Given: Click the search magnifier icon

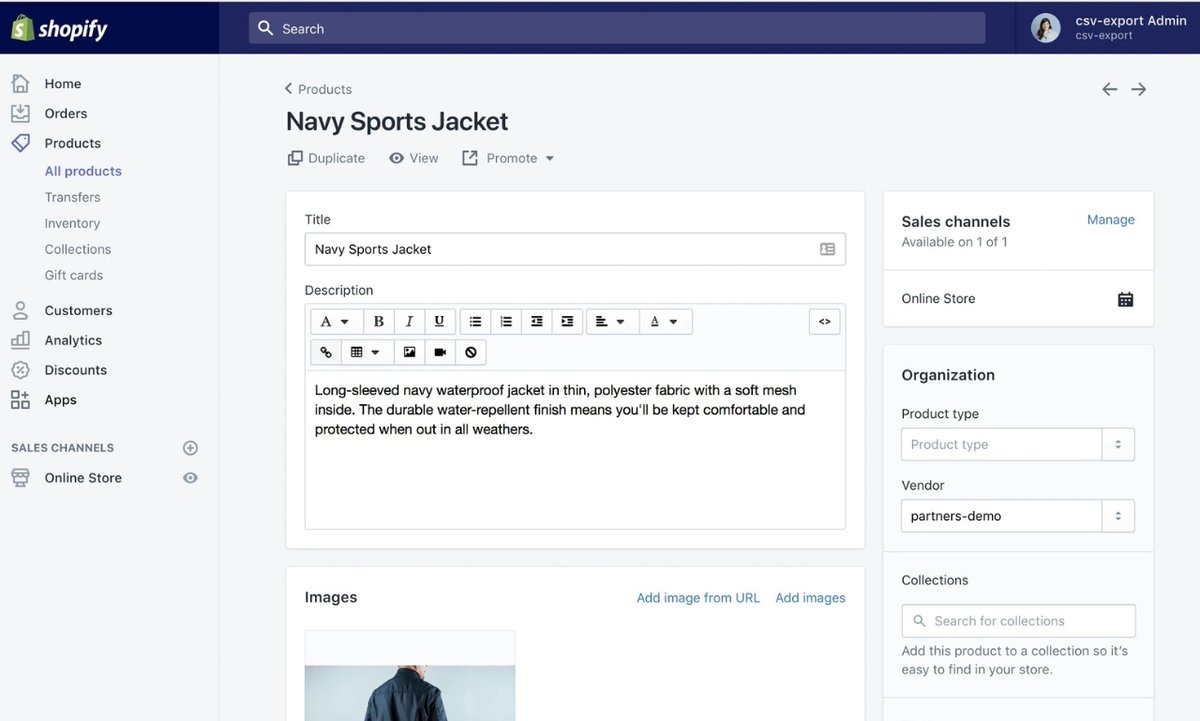Looking at the screenshot, I should 265,28.
